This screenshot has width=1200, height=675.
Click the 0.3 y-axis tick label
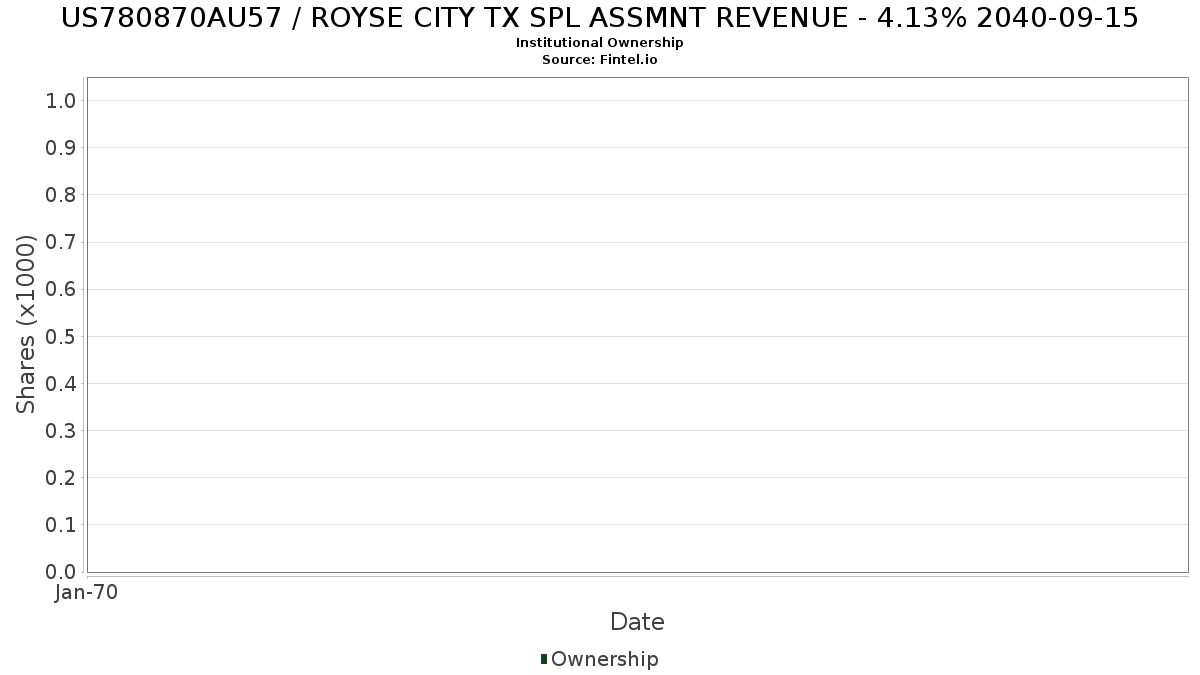tap(61, 430)
